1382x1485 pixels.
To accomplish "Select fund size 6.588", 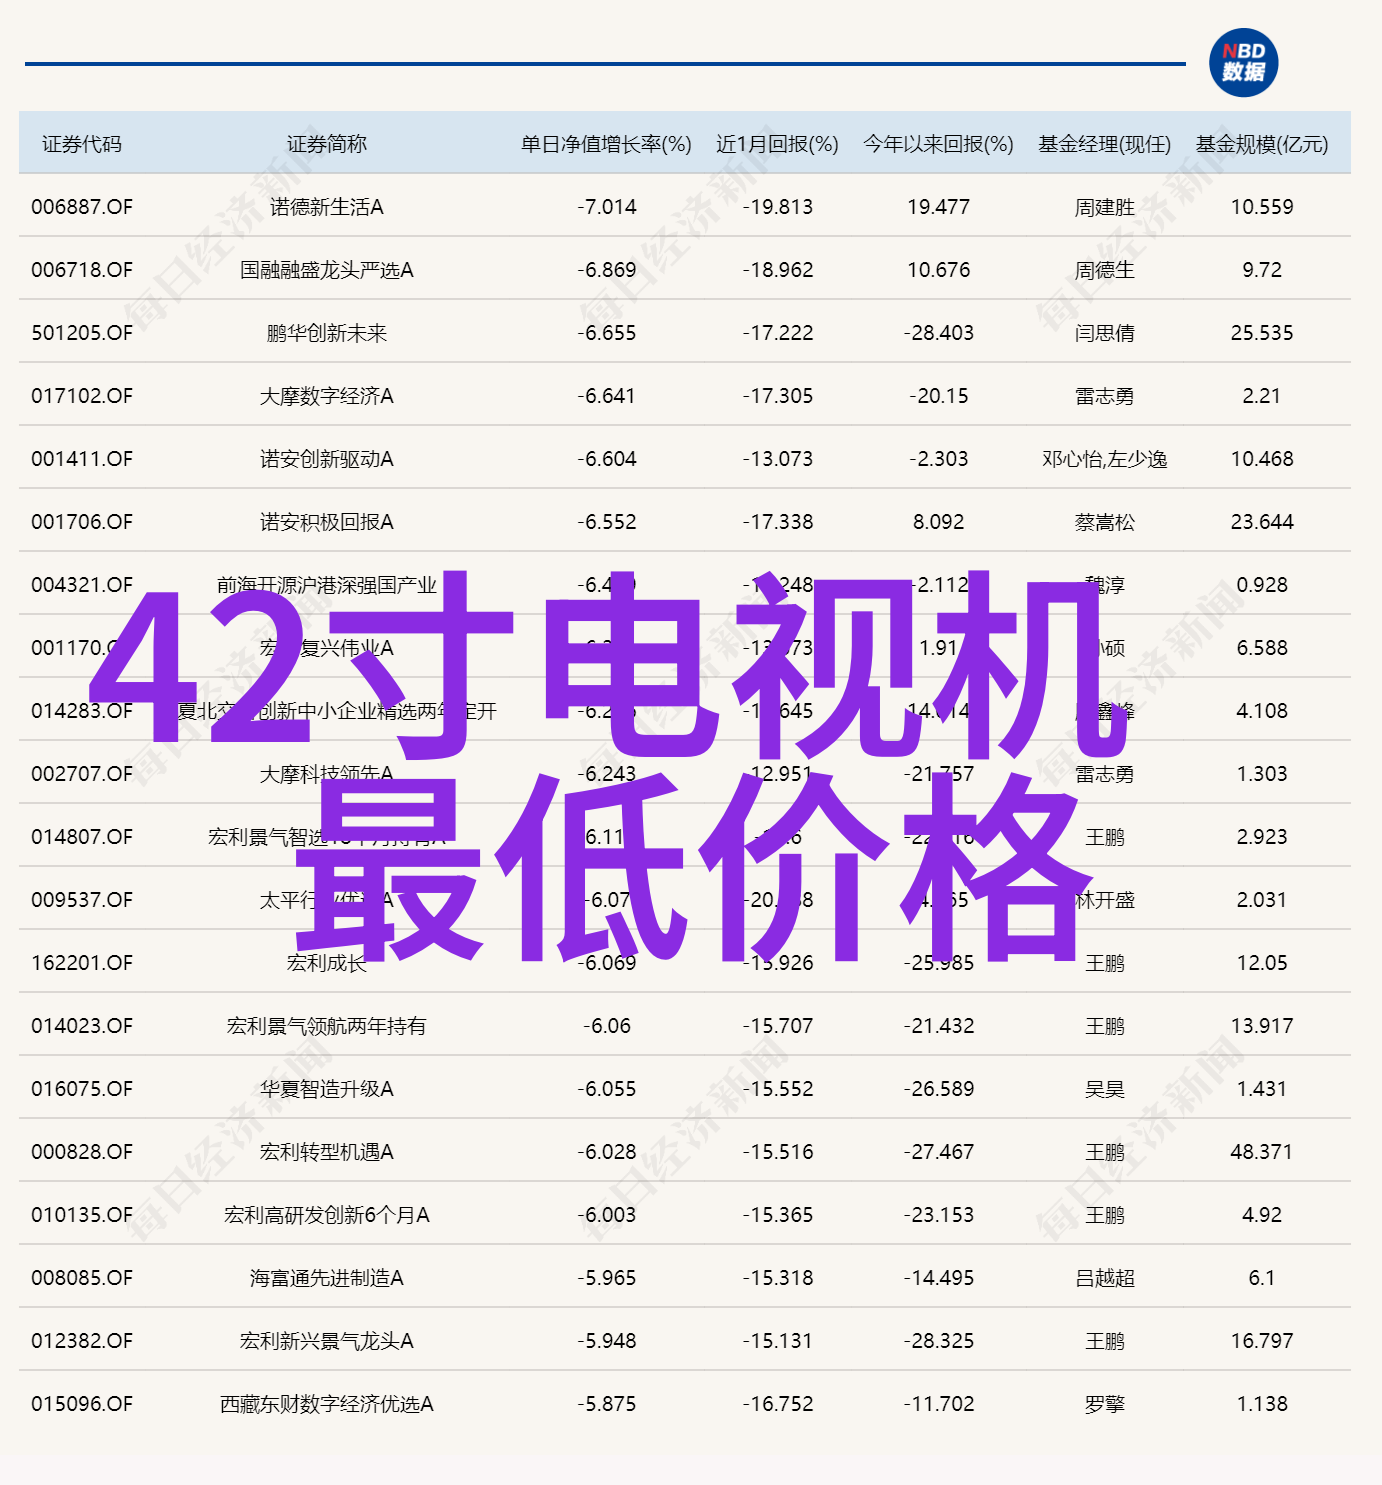I will point(1262,648).
